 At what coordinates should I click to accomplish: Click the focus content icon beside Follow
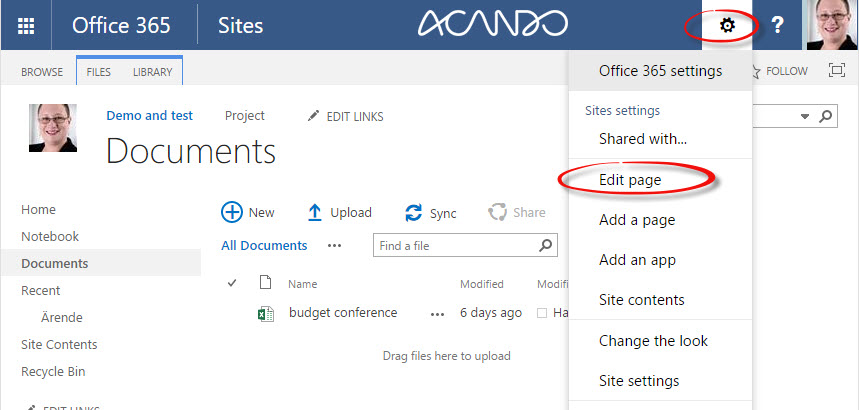click(x=837, y=71)
